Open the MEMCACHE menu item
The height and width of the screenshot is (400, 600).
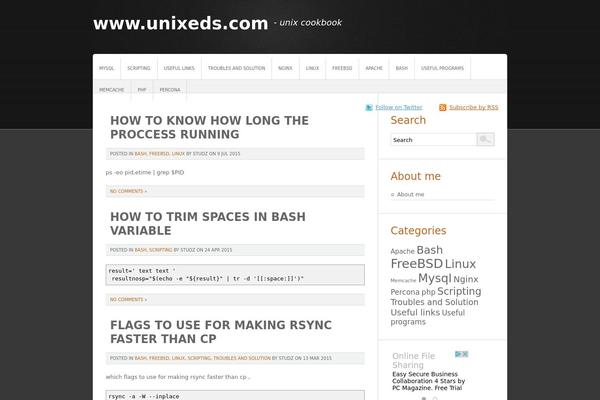click(x=112, y=90)
